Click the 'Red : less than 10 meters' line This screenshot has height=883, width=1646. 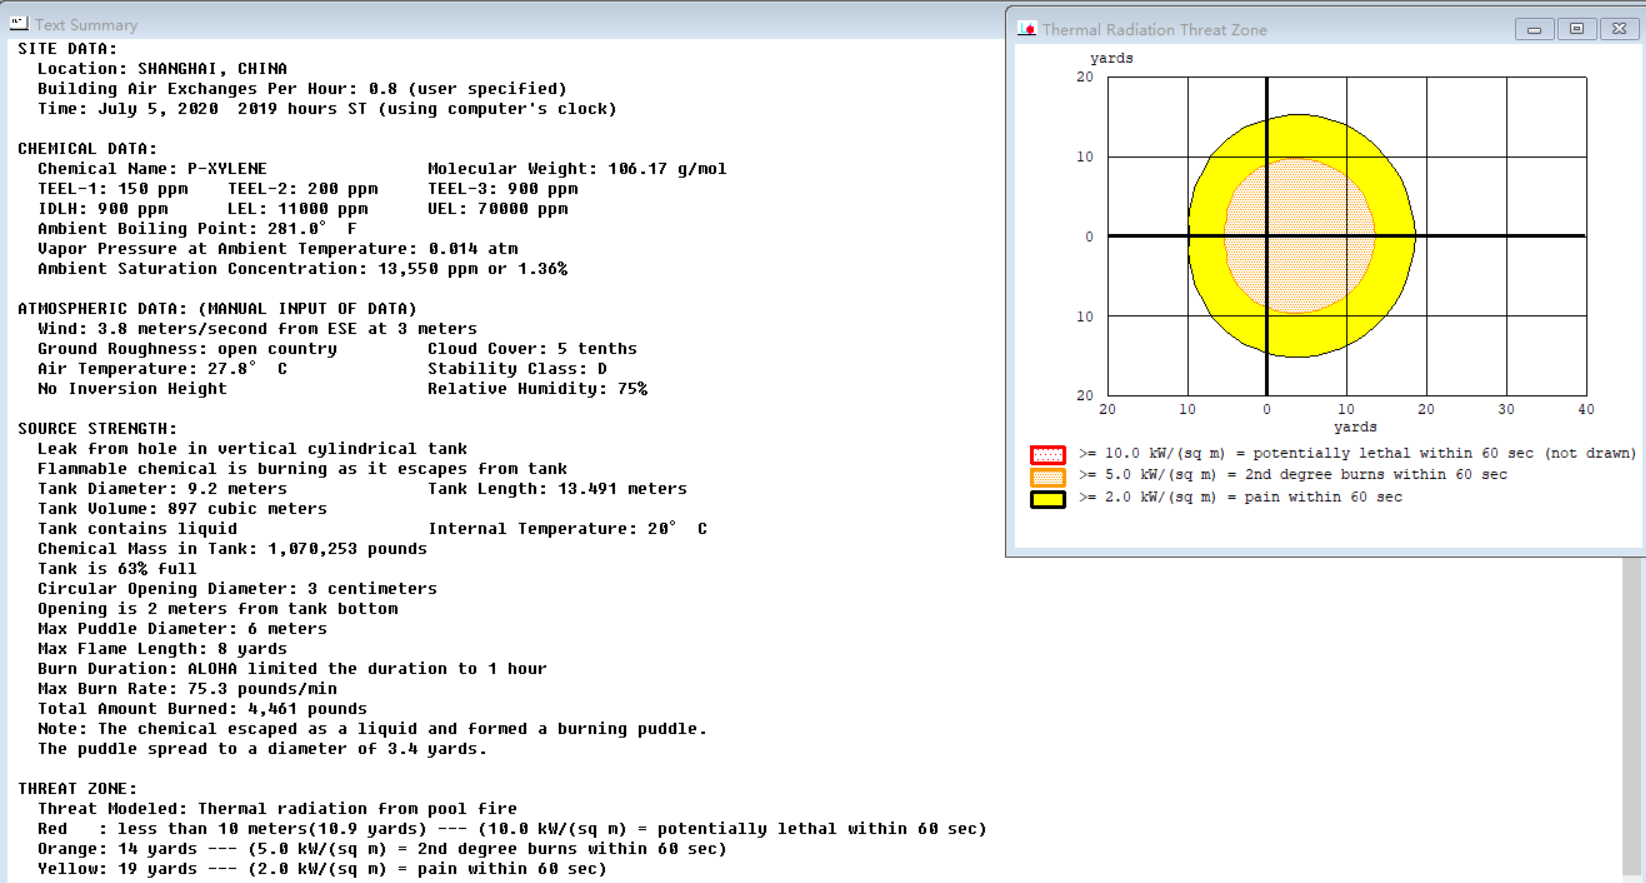[x=512, y=829]
